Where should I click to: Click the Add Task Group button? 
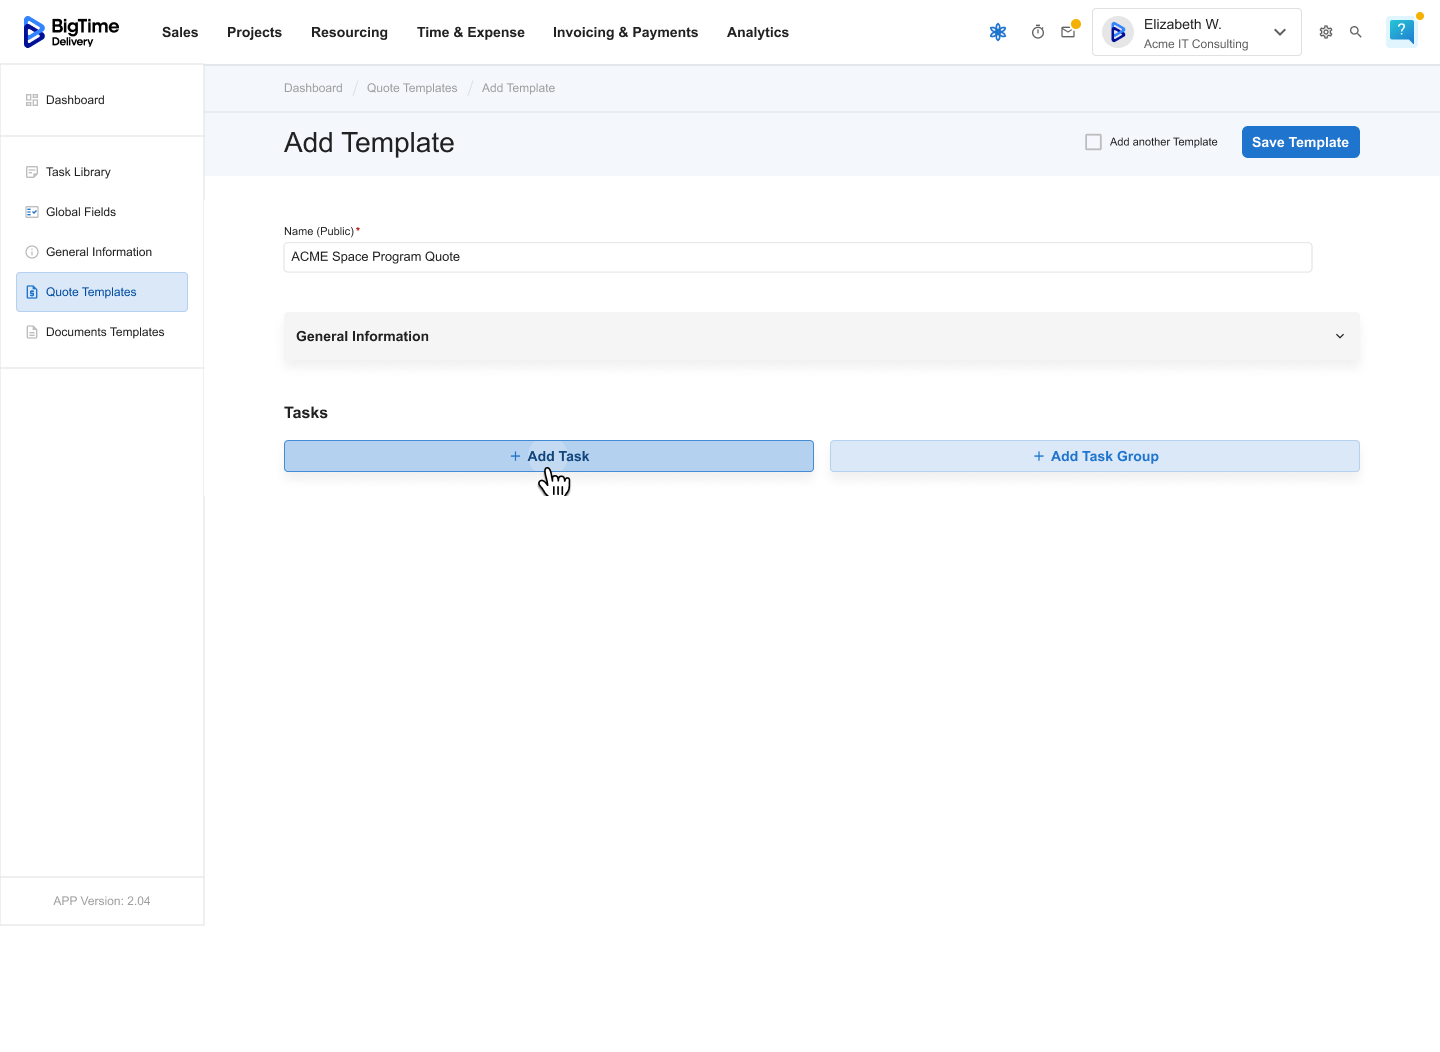[x=1094, y=456]
